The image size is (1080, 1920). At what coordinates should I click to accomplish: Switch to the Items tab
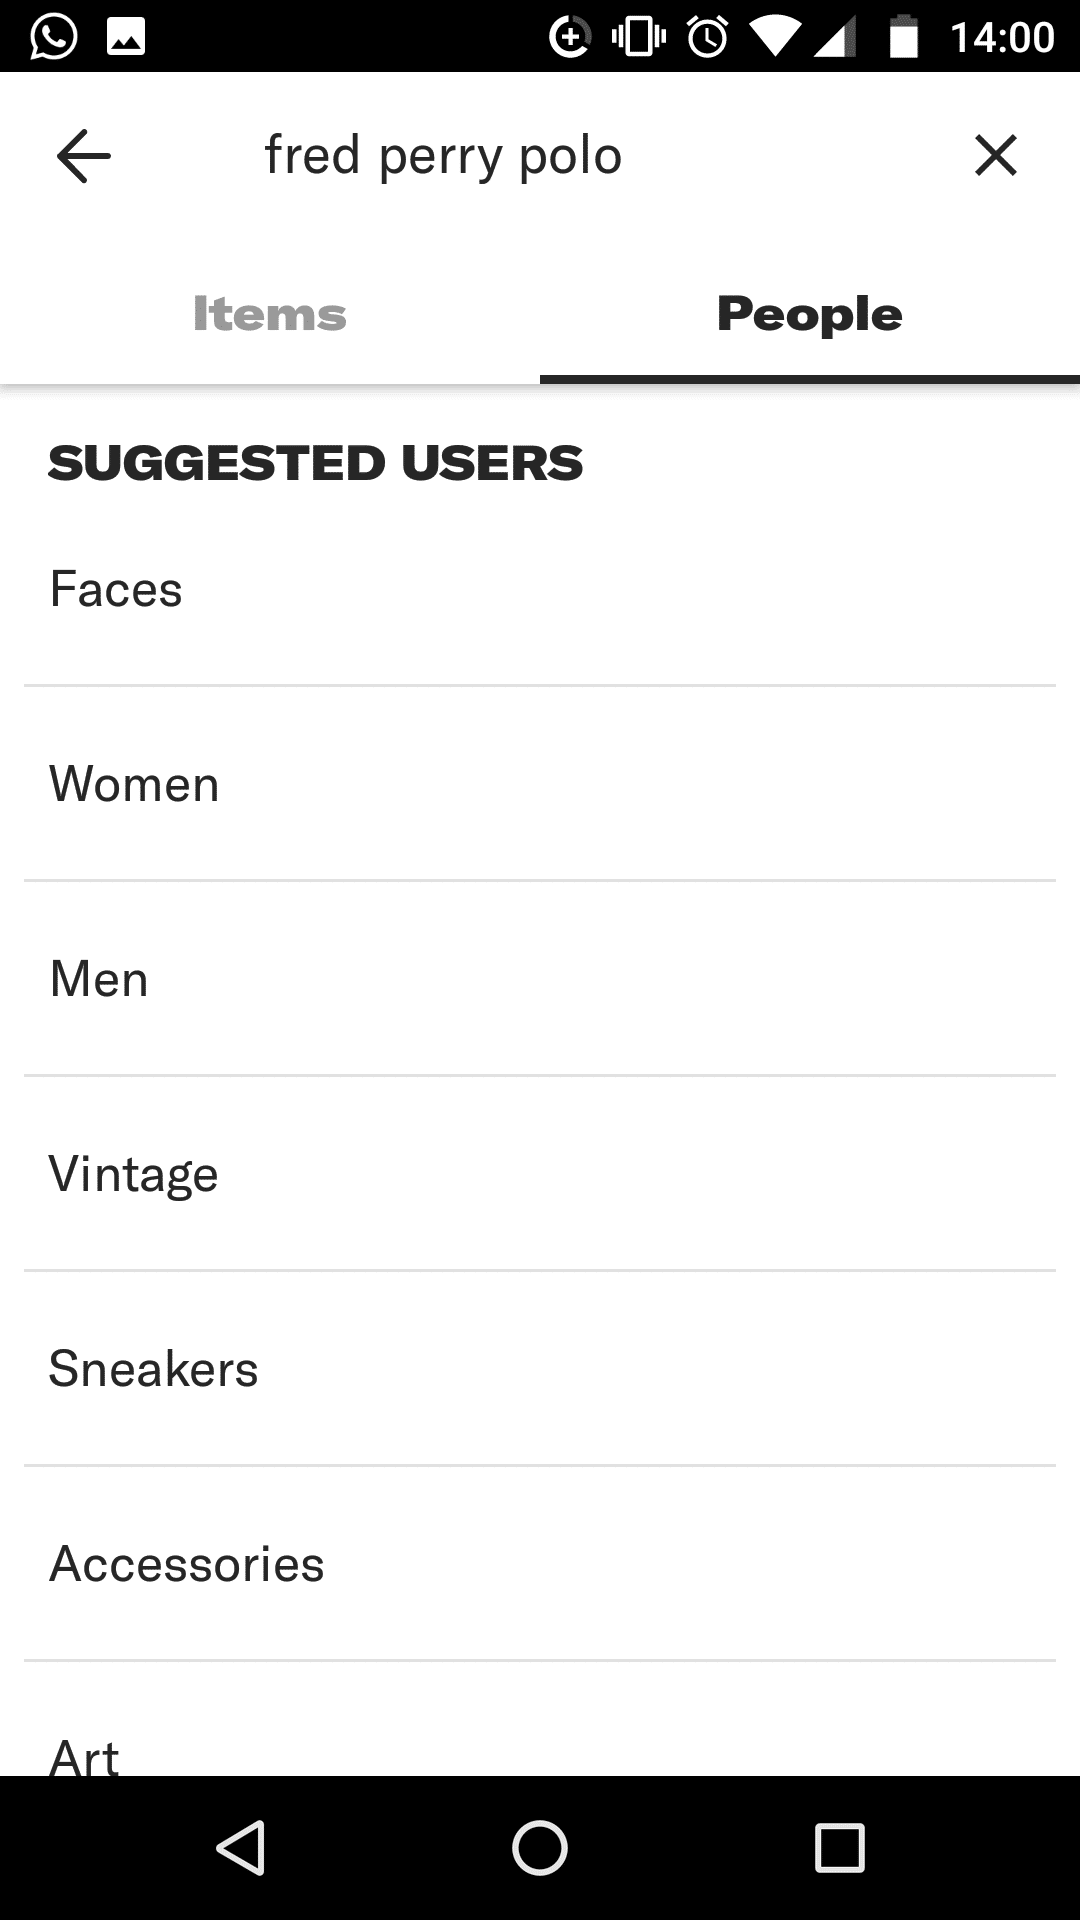tap(270, 315)
